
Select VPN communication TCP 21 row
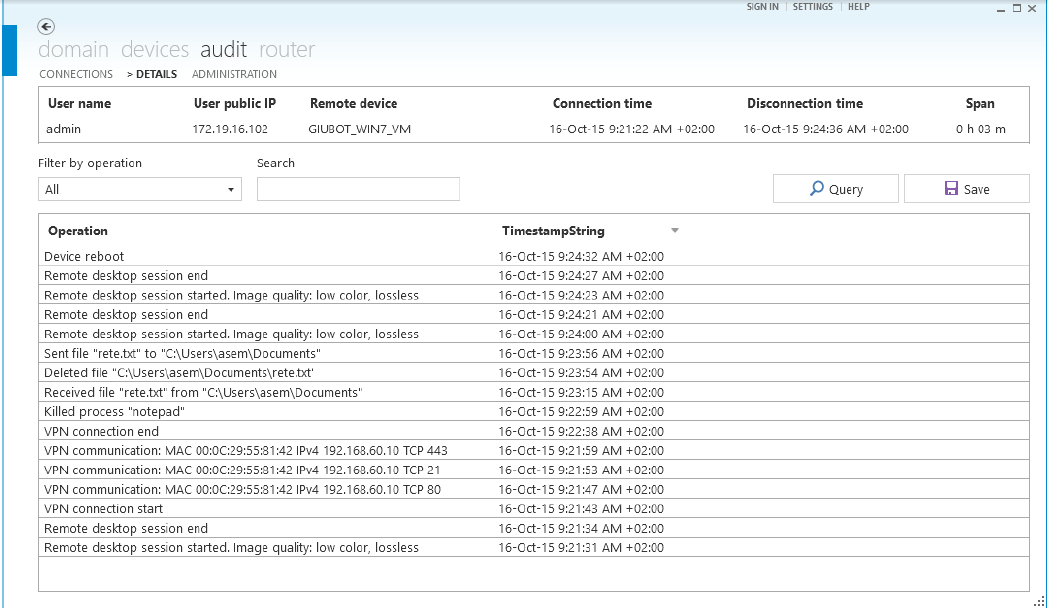point(533,470)
